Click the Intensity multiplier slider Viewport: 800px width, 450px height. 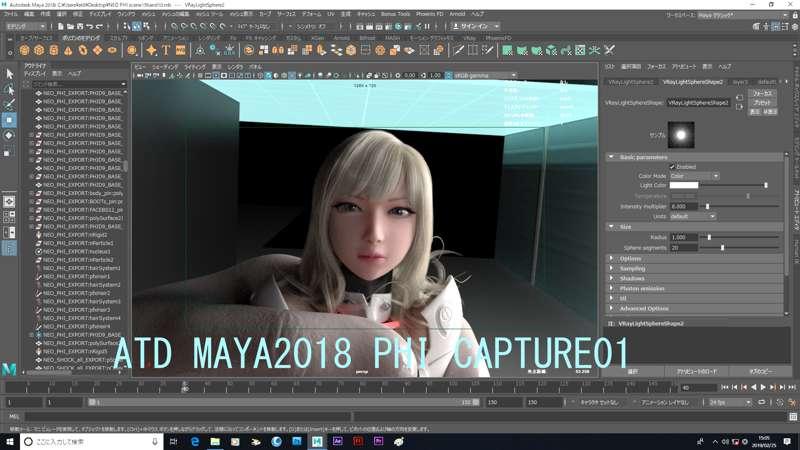740,207
